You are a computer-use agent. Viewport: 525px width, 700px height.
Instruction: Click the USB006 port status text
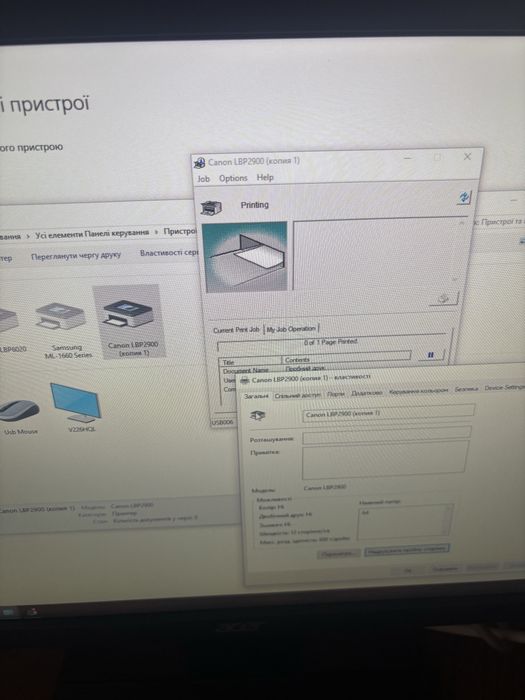pos(222,422)
